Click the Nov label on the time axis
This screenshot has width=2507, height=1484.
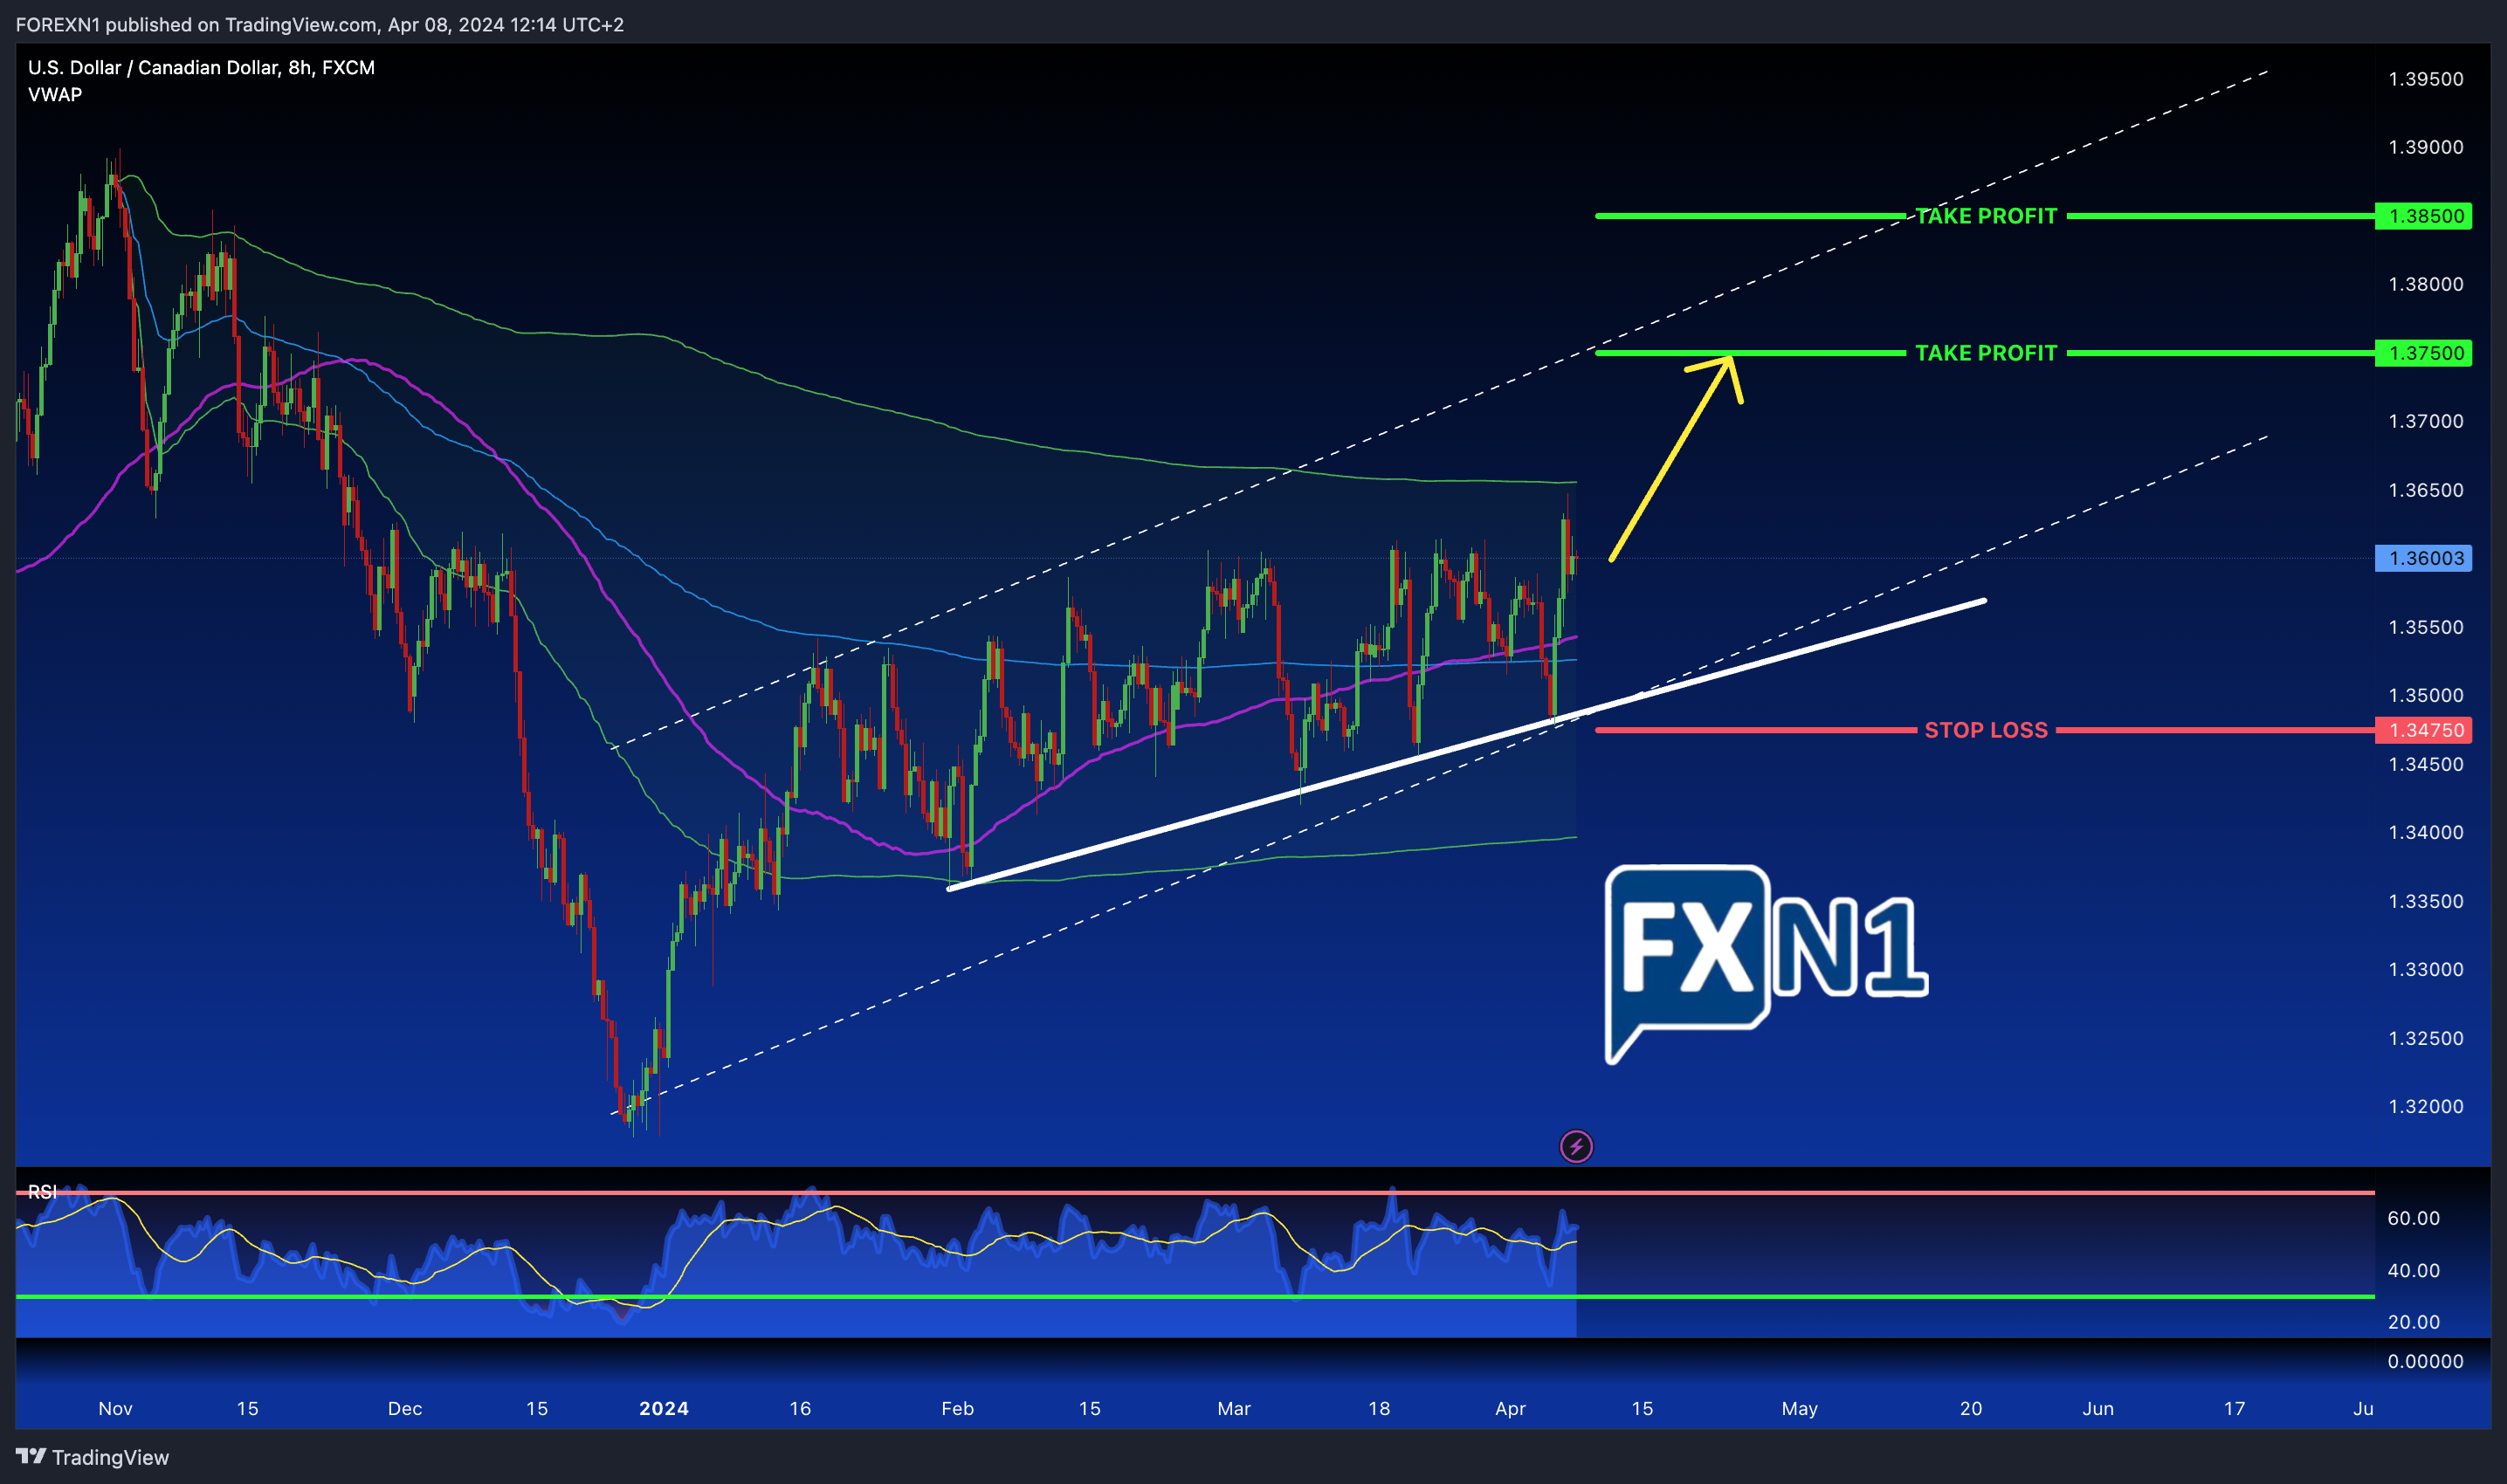(x=116, y=1408)
